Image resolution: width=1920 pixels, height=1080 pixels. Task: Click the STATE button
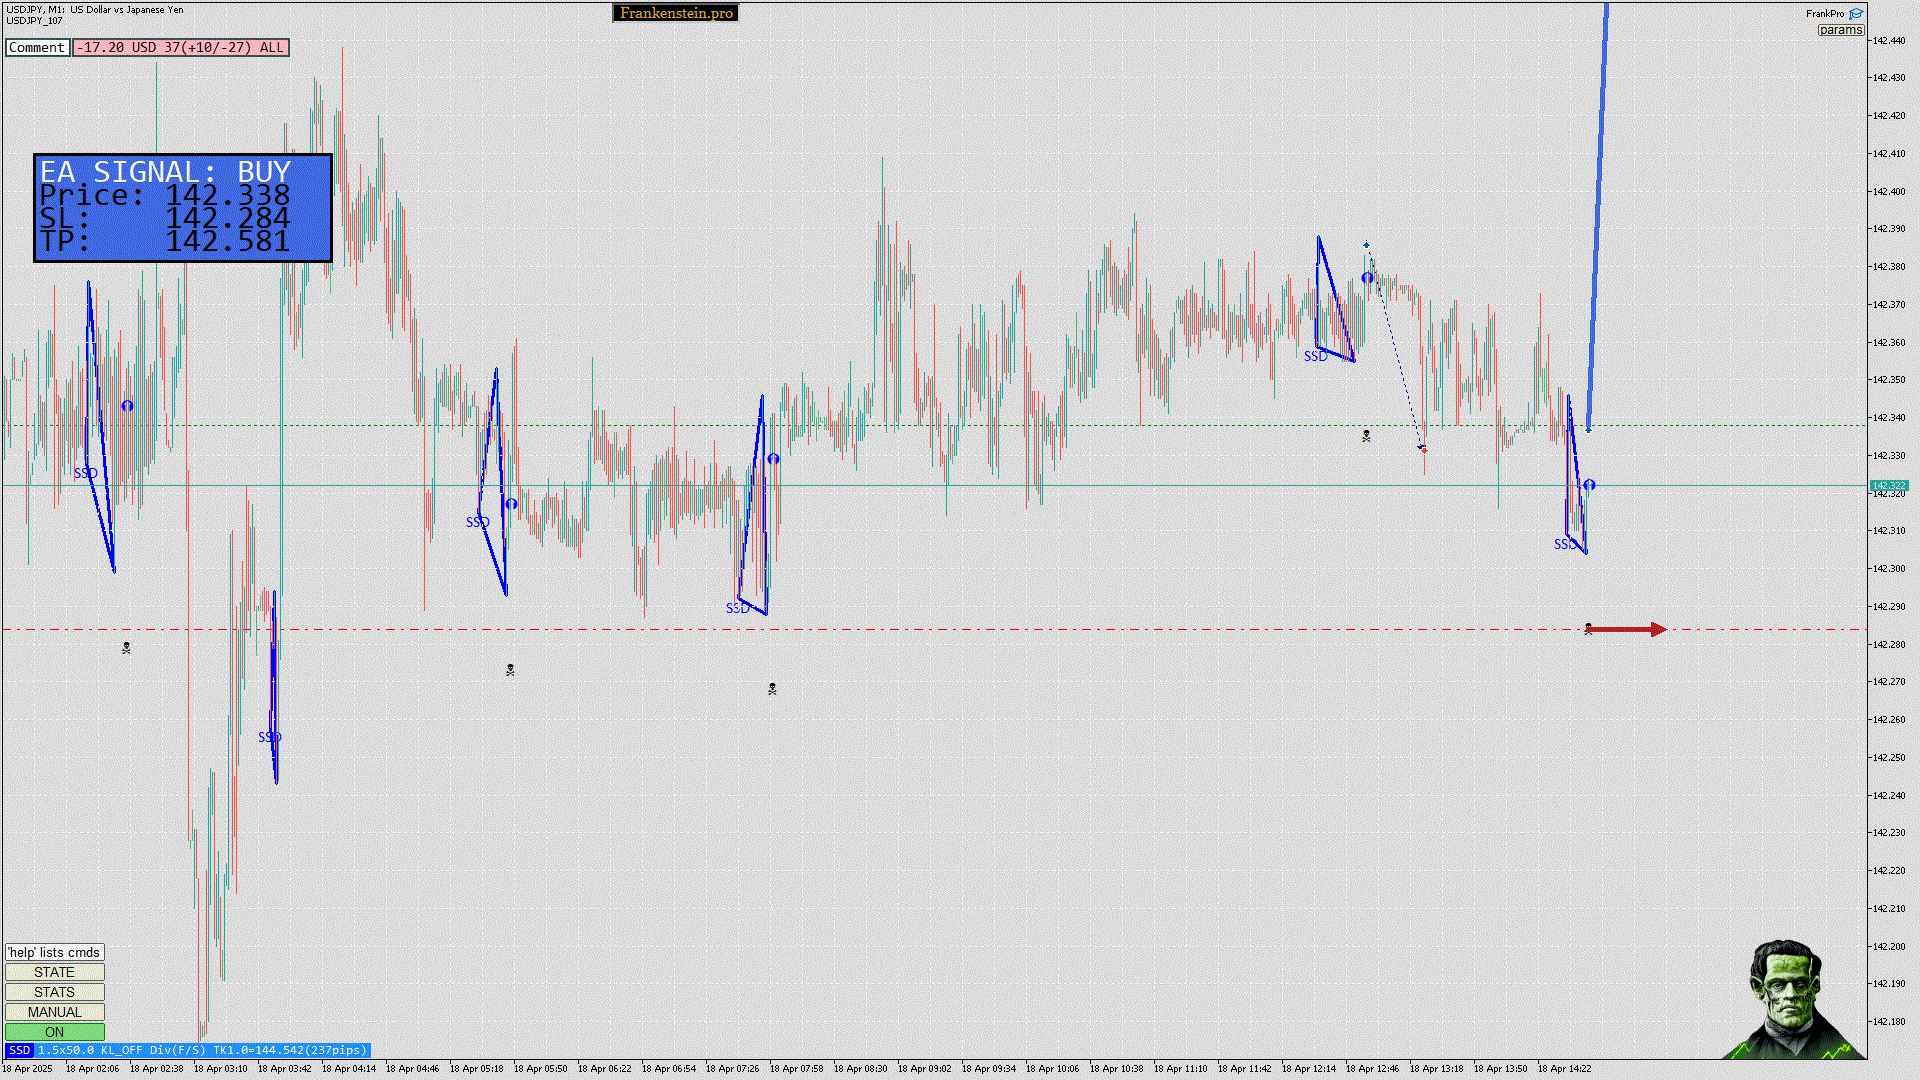(x=55, y=972)
